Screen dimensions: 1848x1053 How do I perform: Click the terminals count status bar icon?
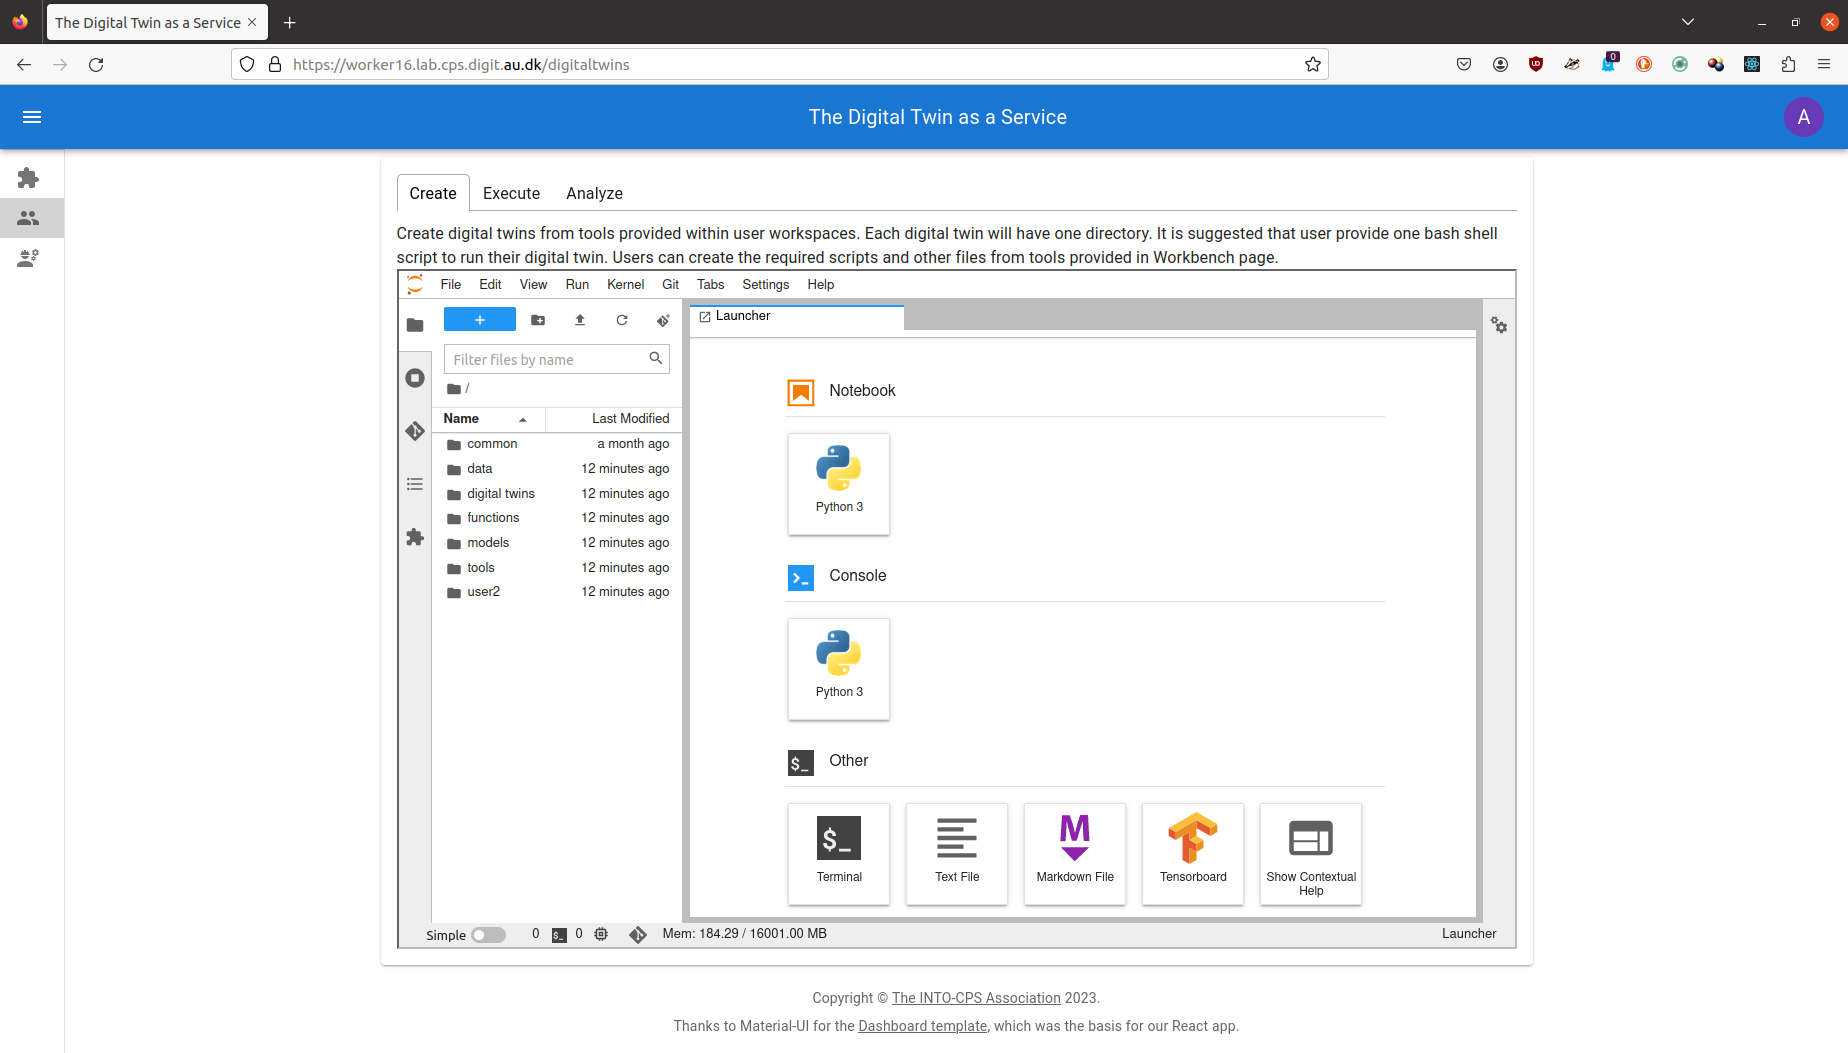(x=560, y=935)
